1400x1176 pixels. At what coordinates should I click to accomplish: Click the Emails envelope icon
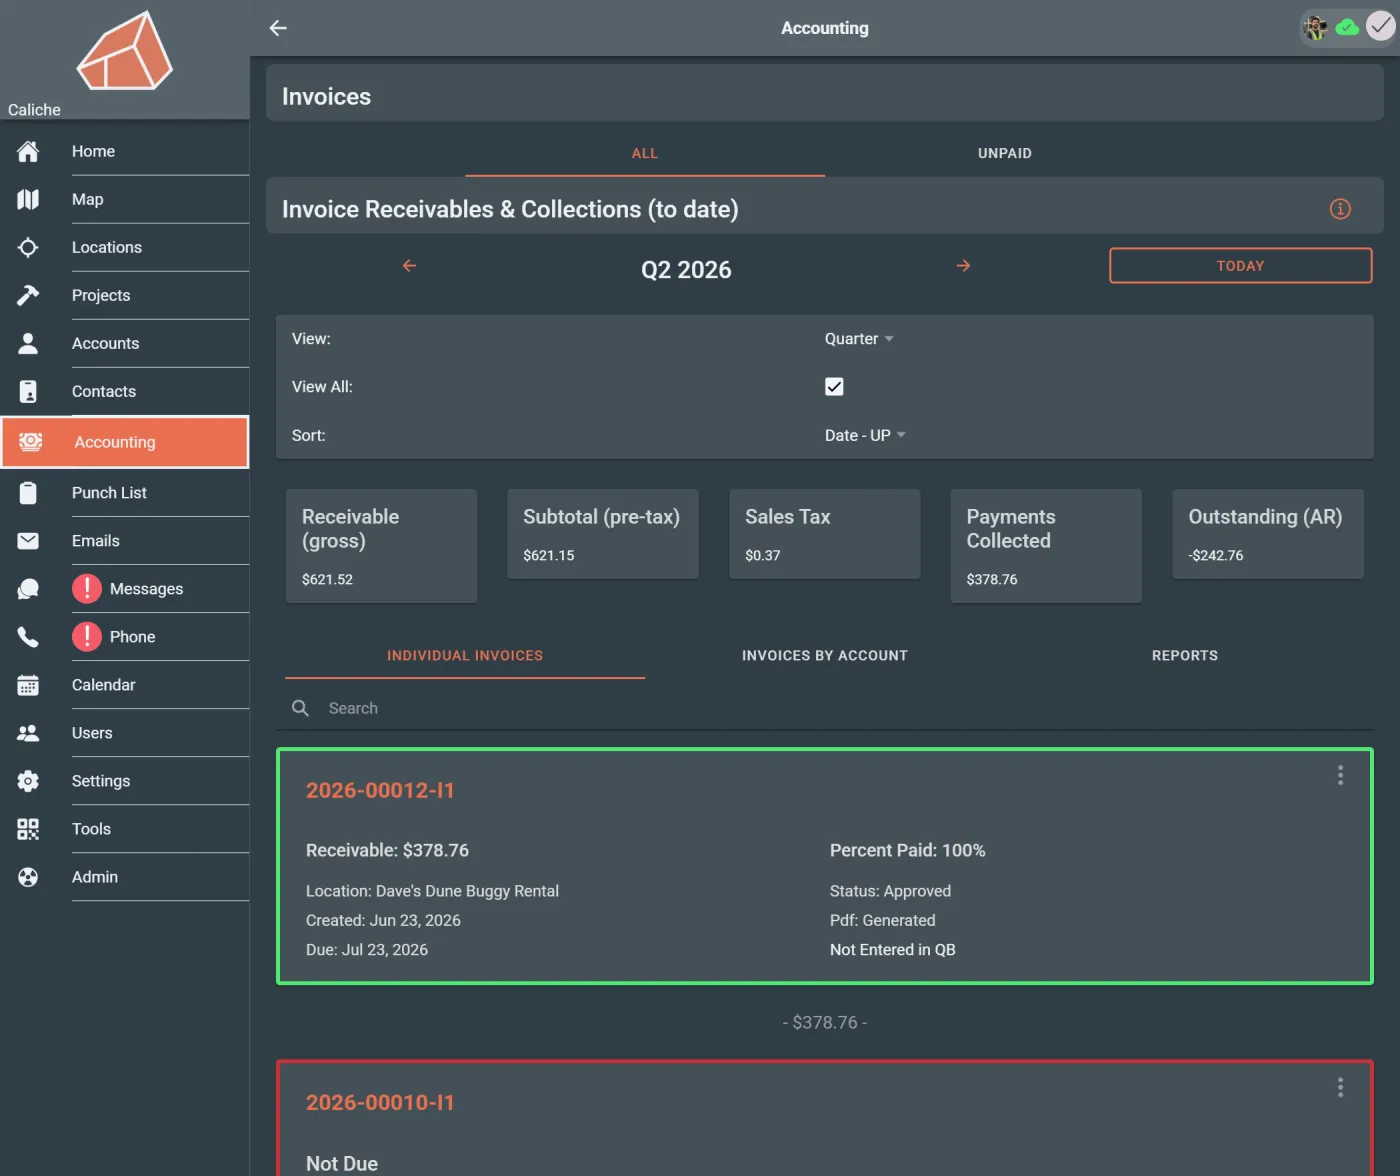click(x=28, y=541)
